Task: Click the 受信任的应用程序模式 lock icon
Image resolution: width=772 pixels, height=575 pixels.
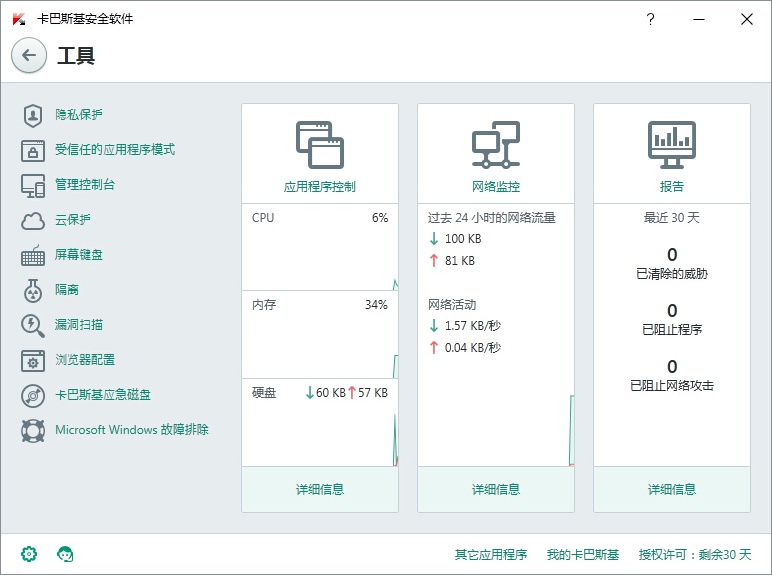Action: [32, 151]
